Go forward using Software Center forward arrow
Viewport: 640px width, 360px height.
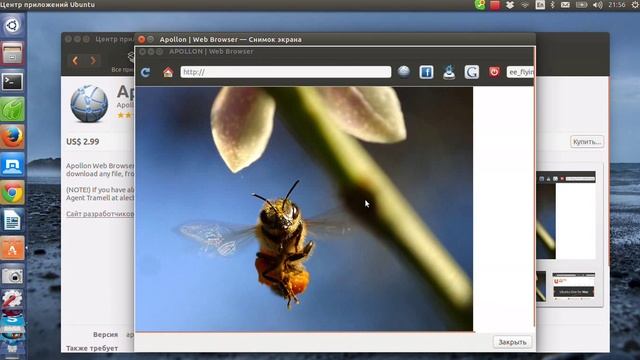pos(93,60)
